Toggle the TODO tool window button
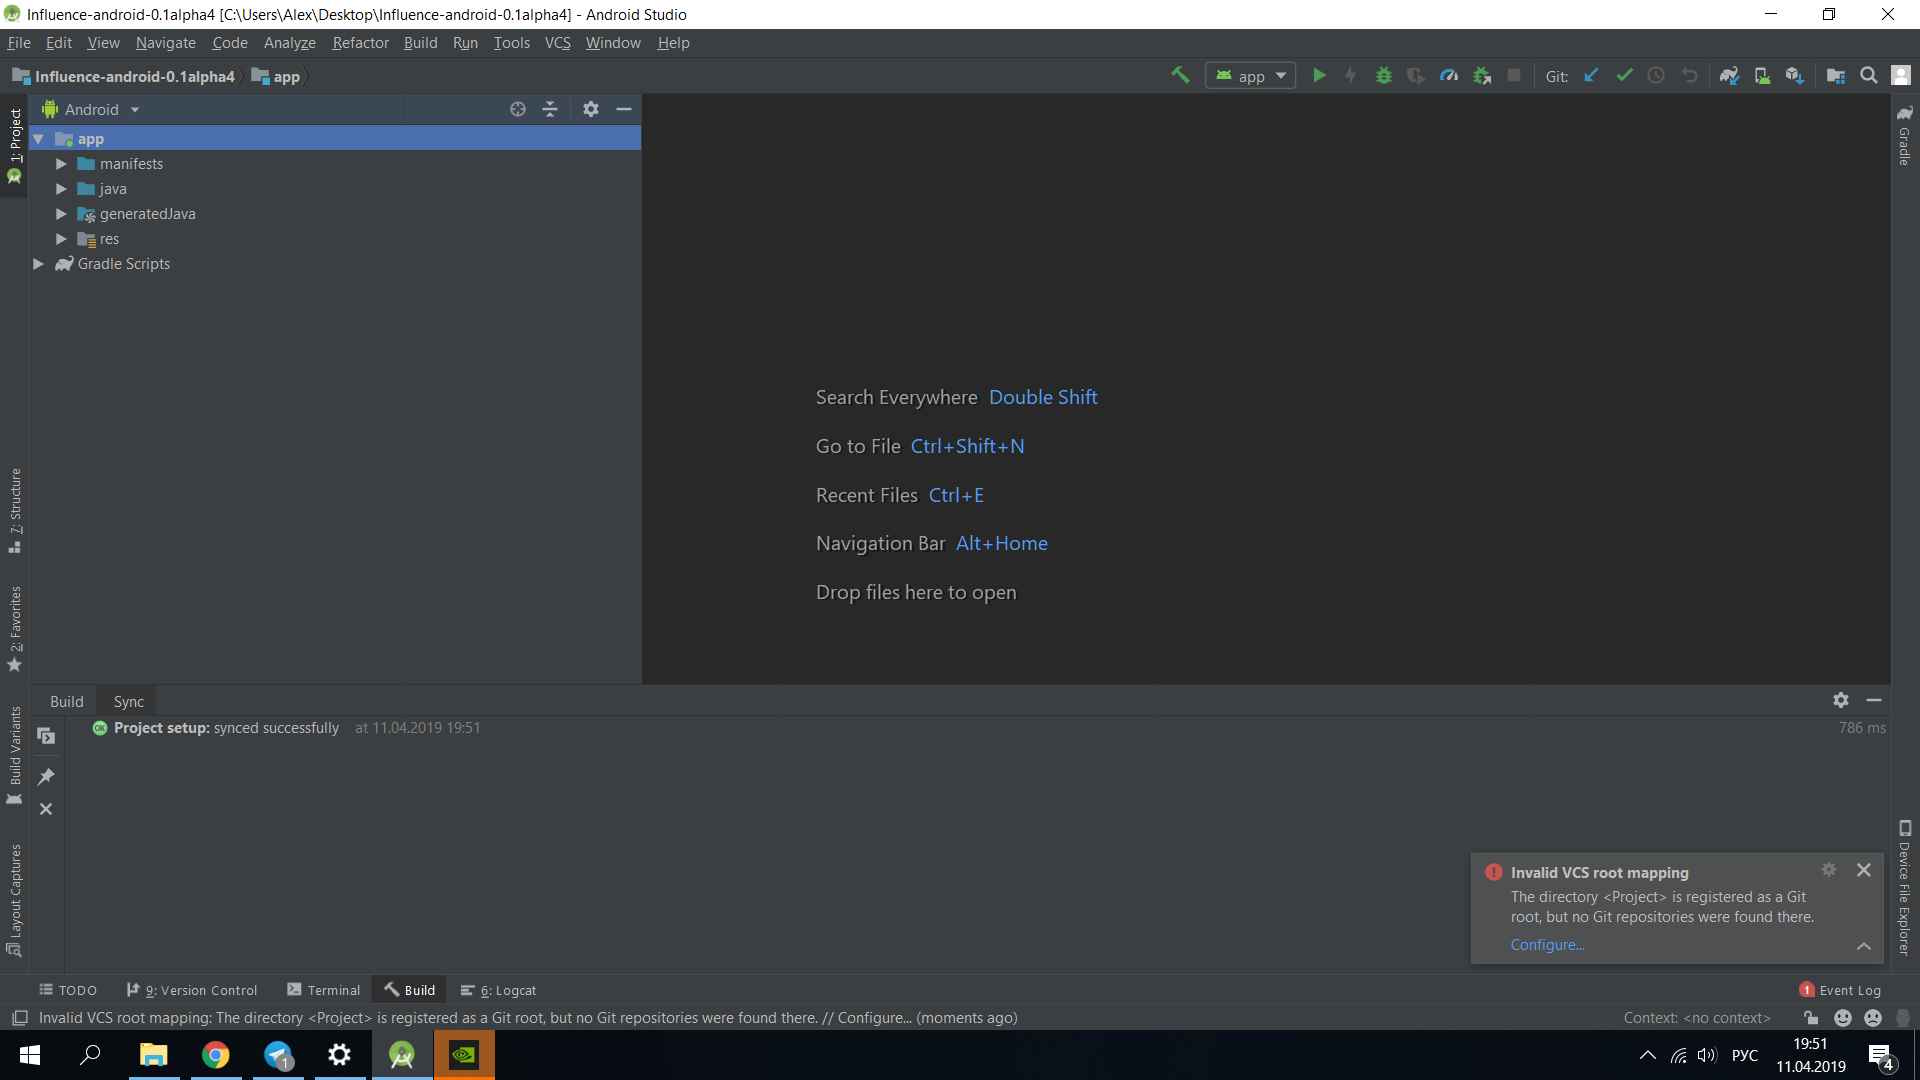 coord(68,990)
